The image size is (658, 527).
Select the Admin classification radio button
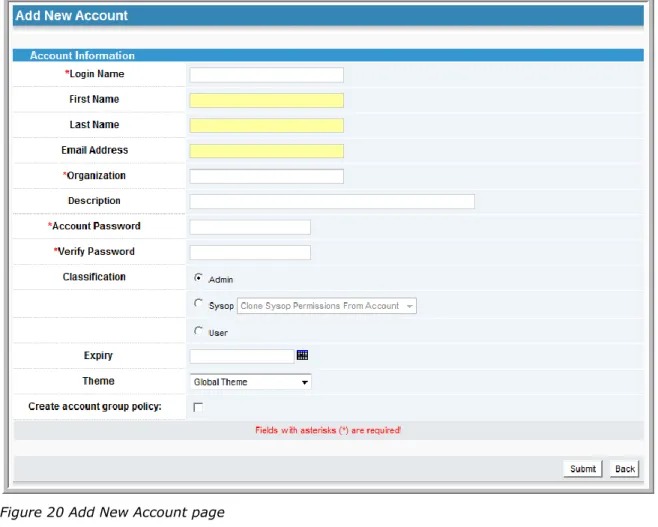tap(198, 278)
